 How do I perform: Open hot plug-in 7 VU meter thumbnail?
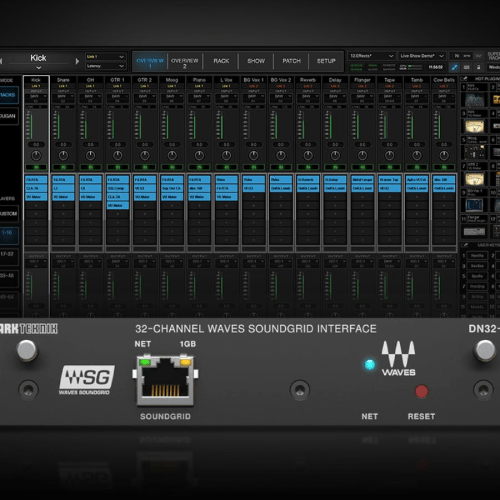pyautogui.click(x=474, y=179)
